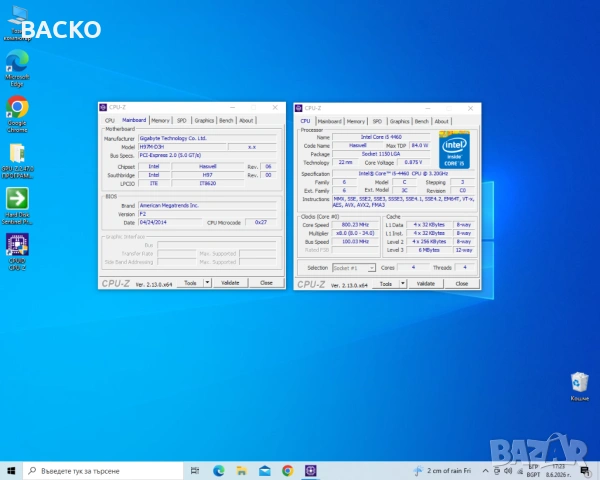Click Close button in left CPU-Z window
This screenshot has height=480, width=600.
click(x=266, y=283)
